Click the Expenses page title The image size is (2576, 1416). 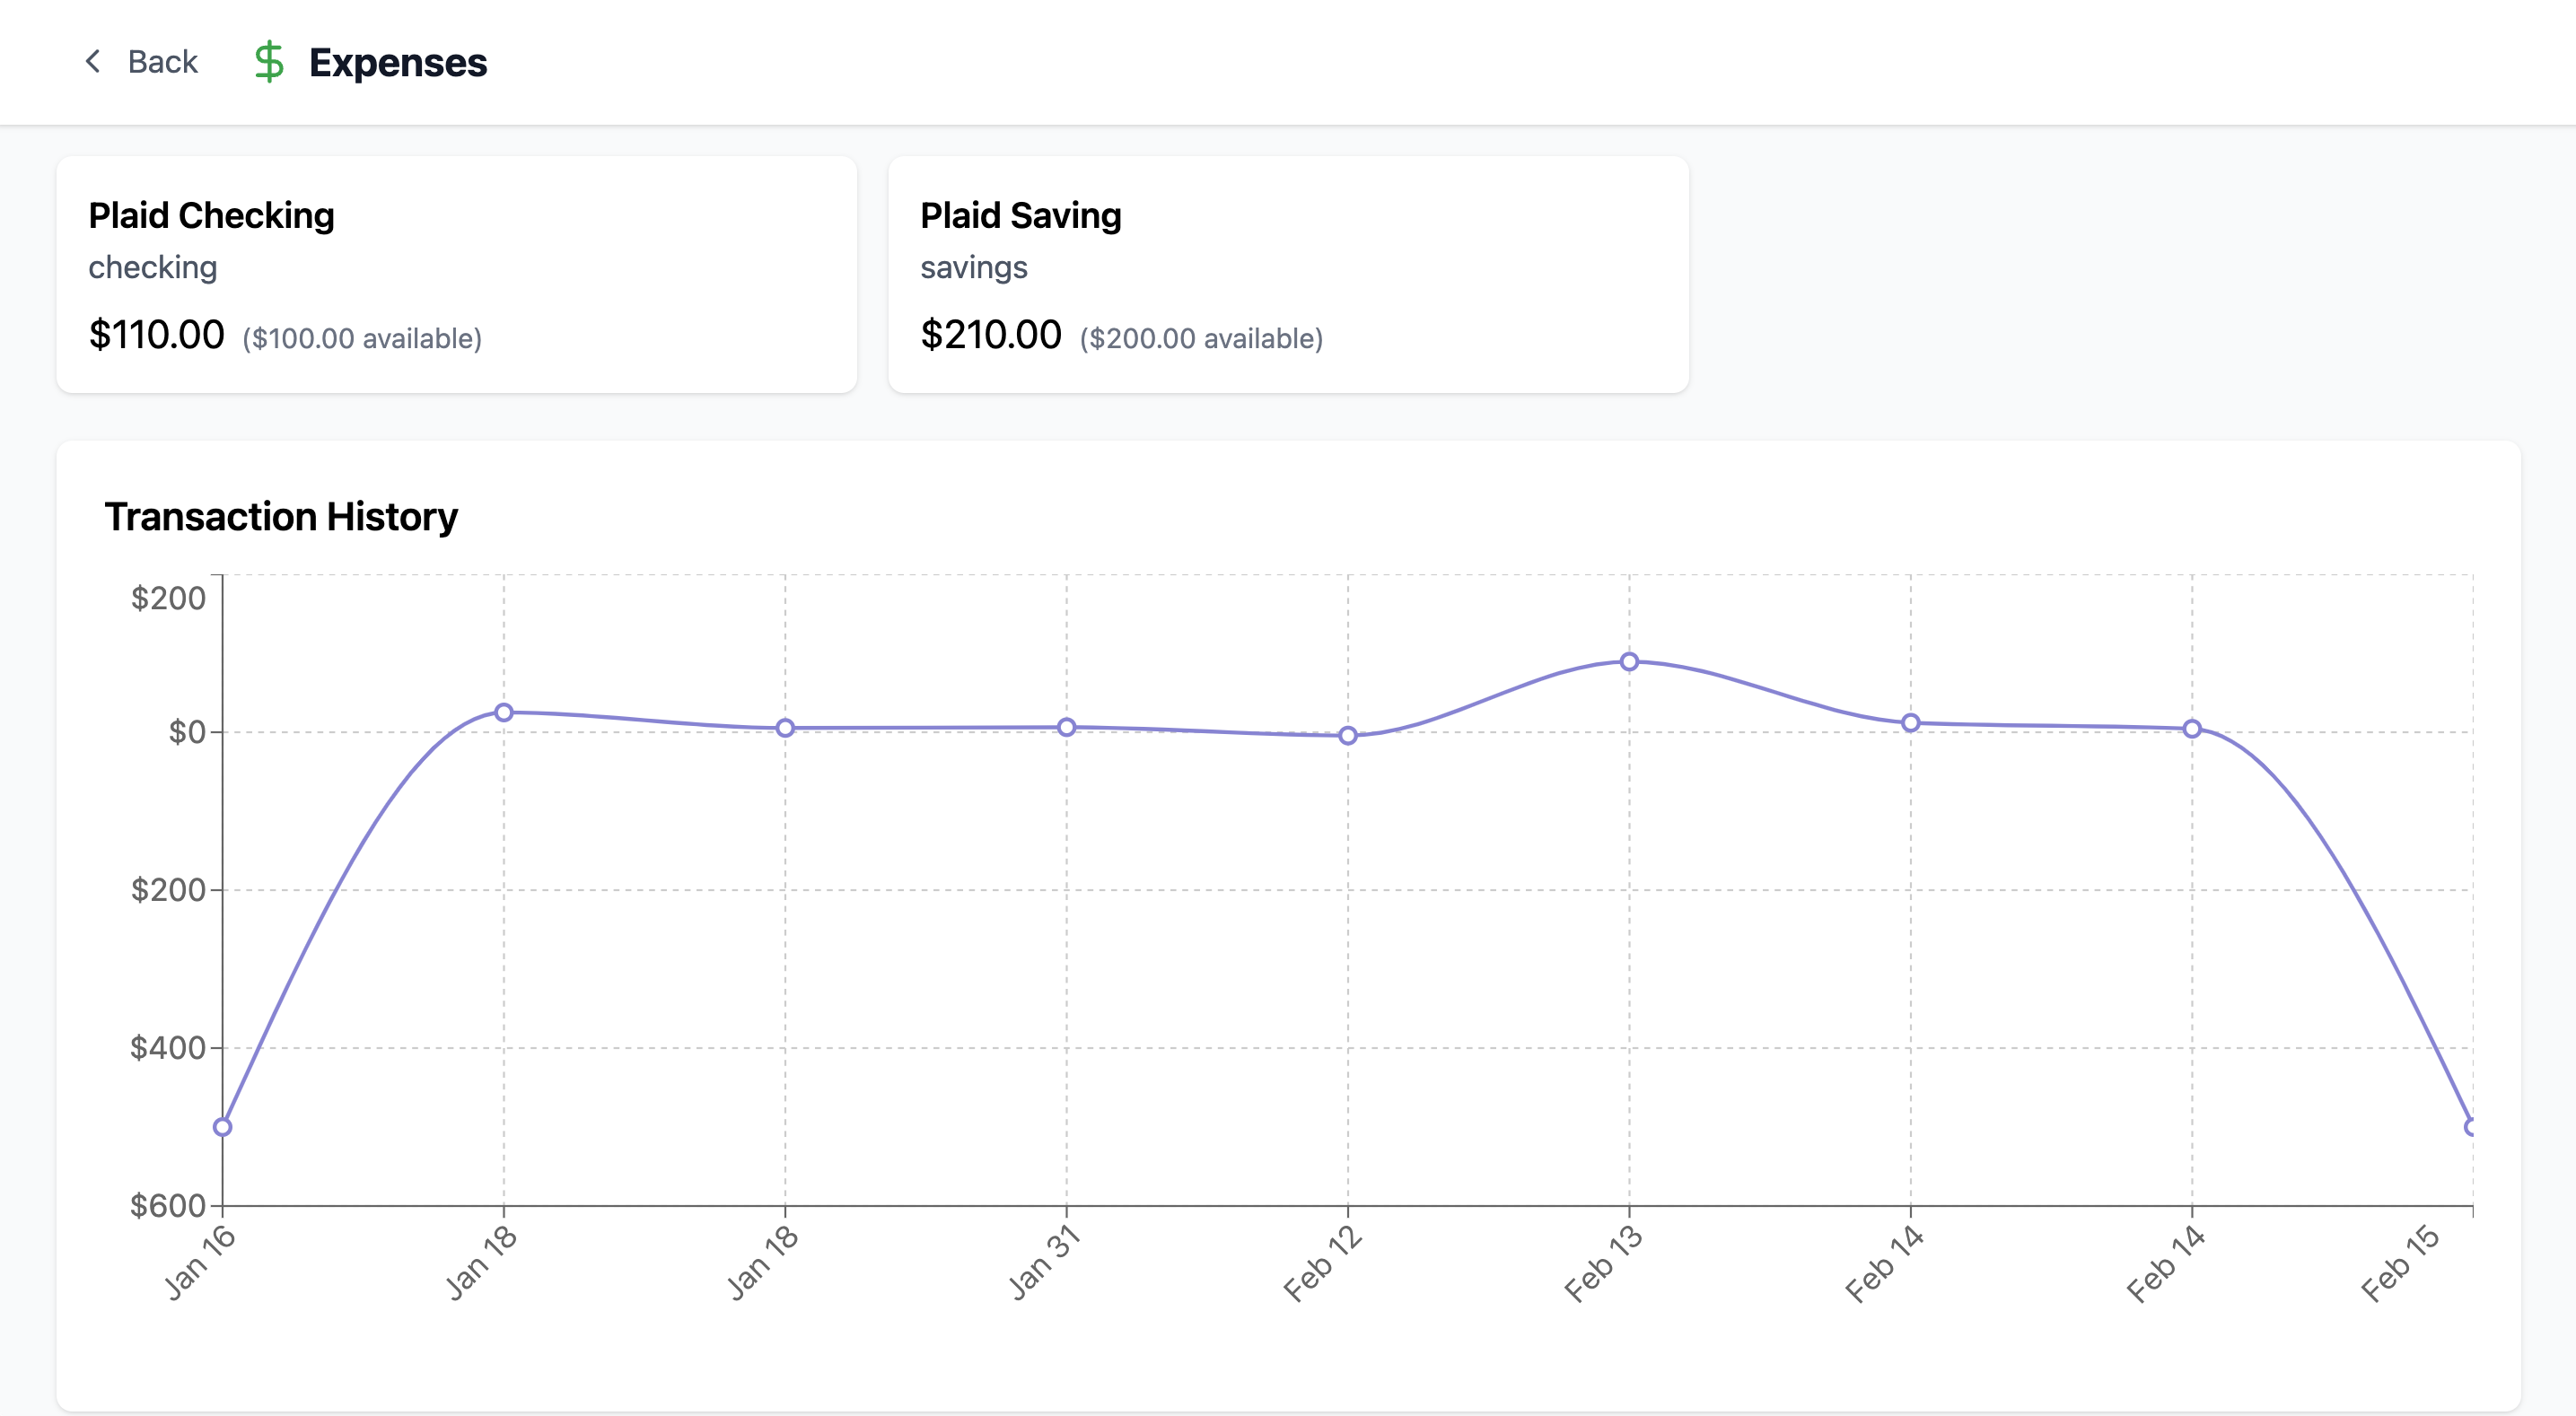[x=397, y=62]
